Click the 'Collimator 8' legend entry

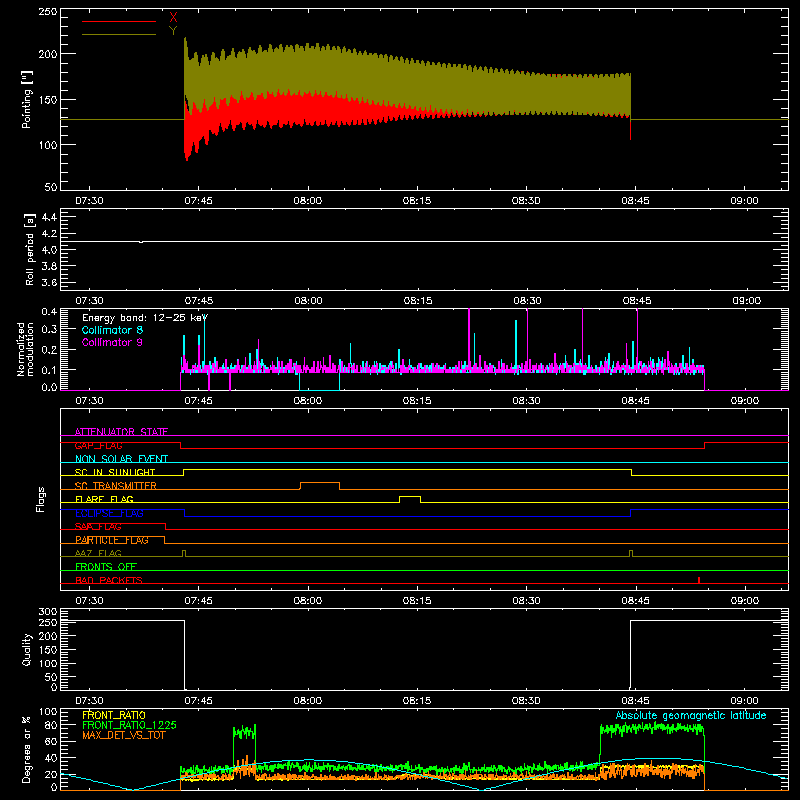112,330
